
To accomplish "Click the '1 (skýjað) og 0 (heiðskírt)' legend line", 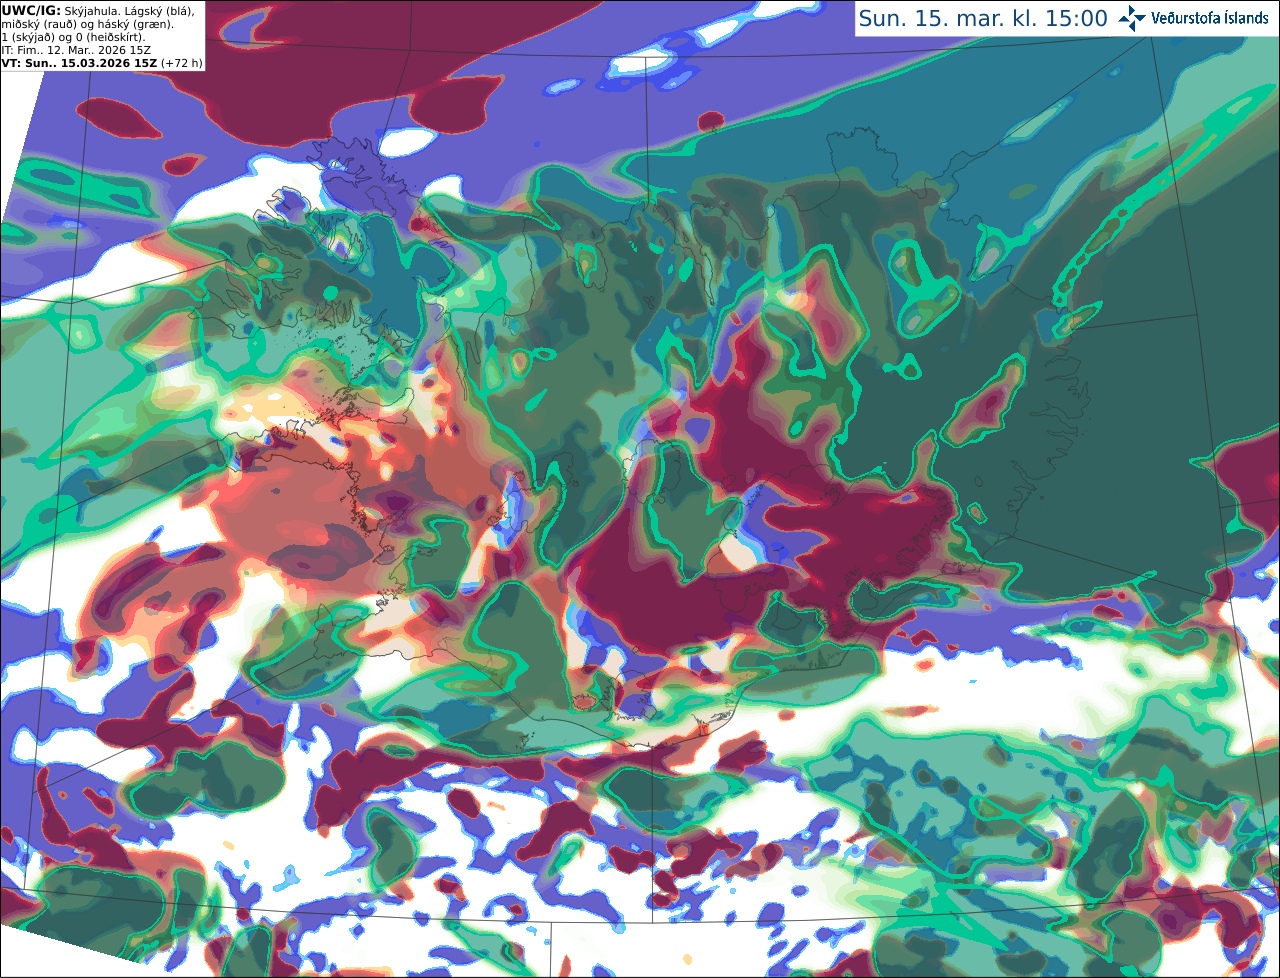I will (x=74, y=36).
